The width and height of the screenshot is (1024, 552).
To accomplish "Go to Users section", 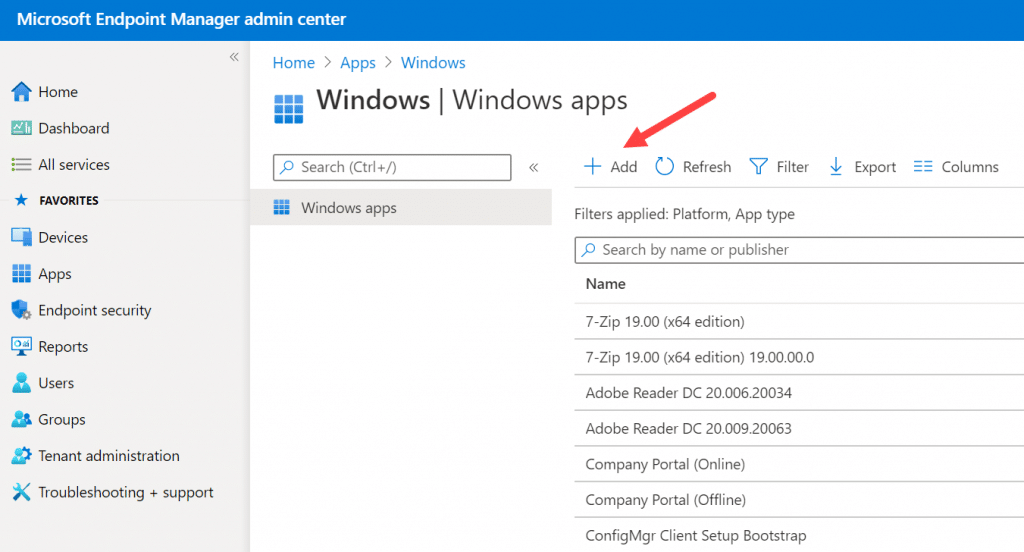I will point(56,383).
